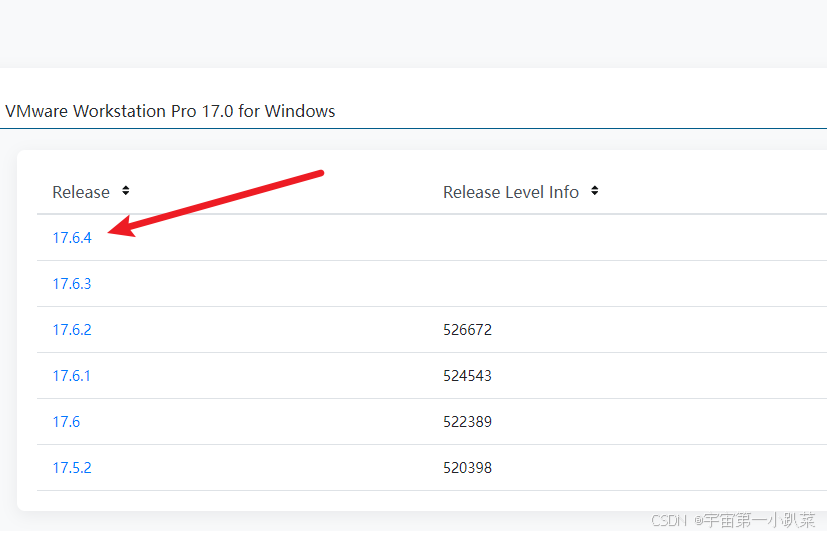Select the 520398 release level value
The height and width of the screenshot is (536, 827).
[467, 467]
